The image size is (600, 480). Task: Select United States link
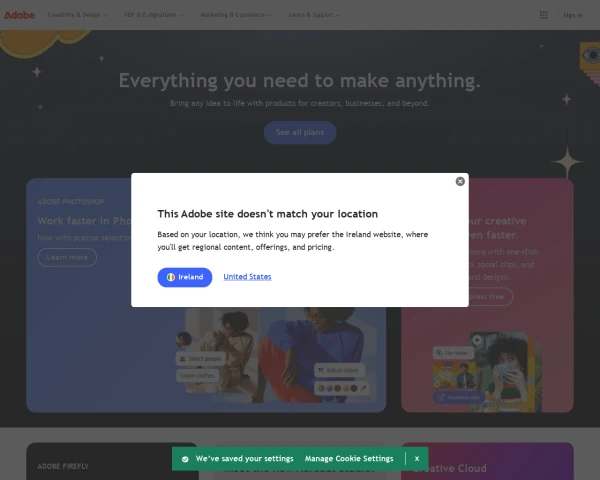point(247,277)
